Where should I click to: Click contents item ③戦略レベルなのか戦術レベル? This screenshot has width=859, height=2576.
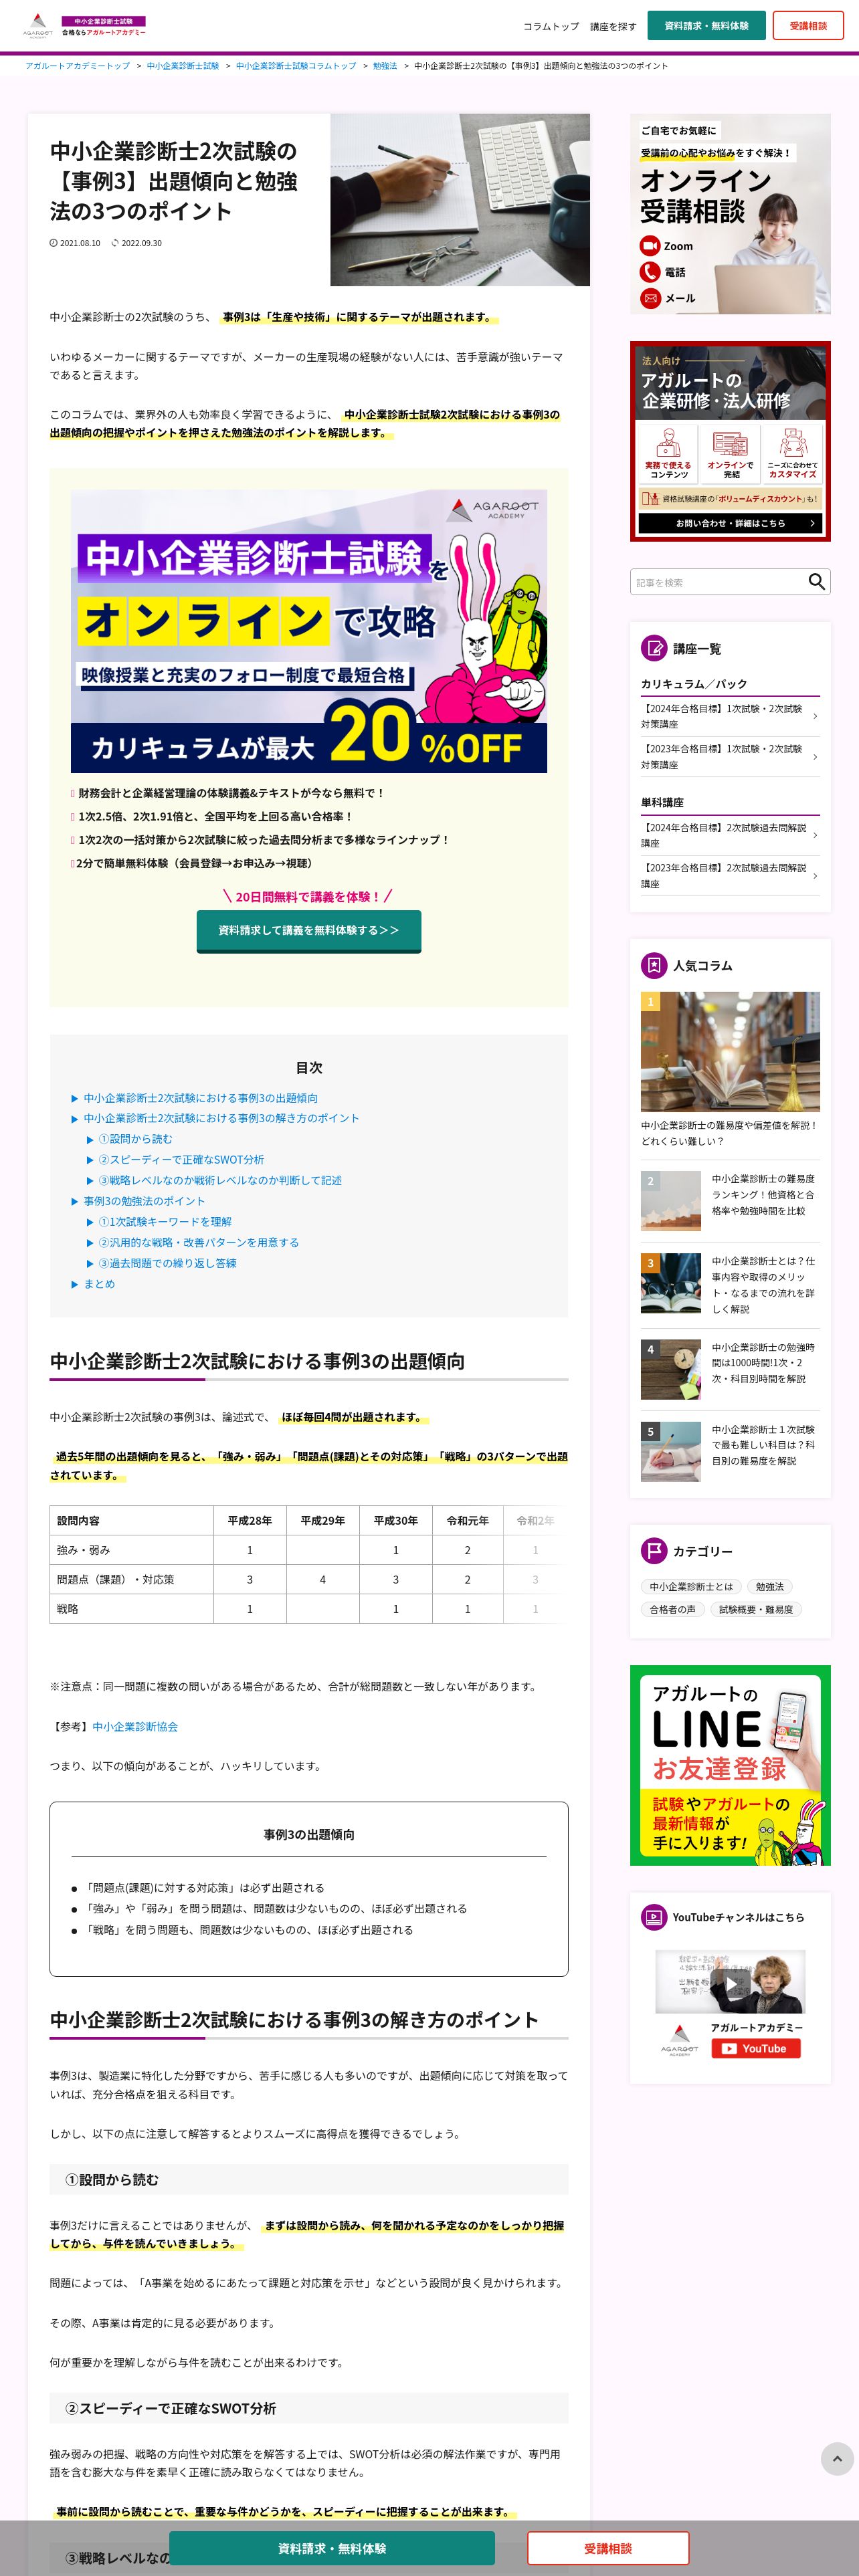220,1180
